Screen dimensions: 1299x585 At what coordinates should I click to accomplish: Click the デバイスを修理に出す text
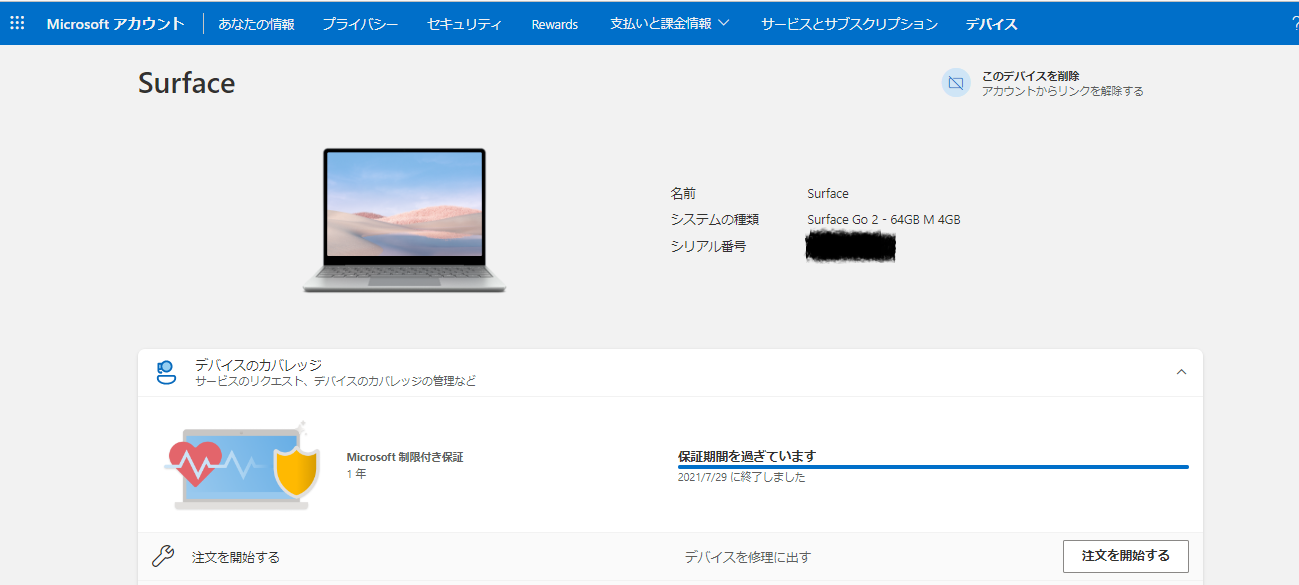point(748,557)
